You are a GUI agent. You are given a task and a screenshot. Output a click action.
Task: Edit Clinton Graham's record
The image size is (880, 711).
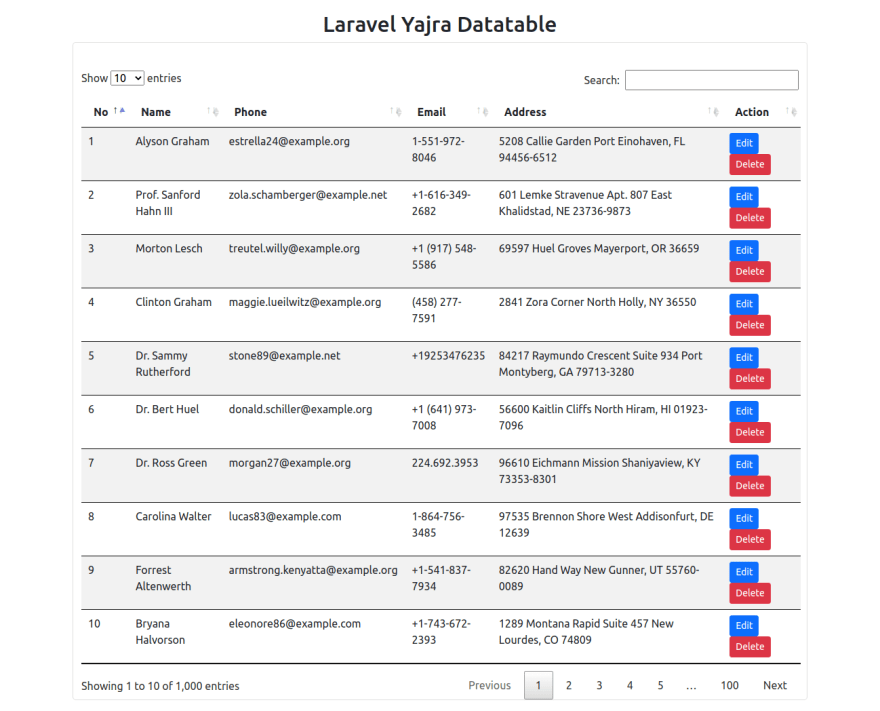tap(744, 304)
